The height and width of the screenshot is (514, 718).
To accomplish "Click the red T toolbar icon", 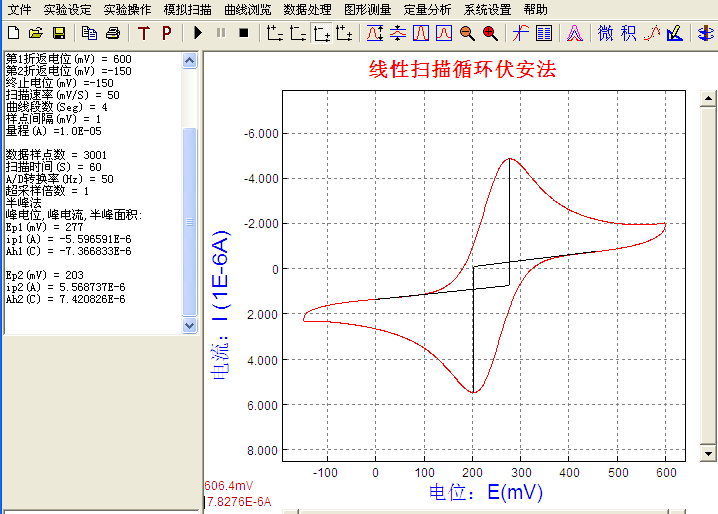I will 143,33.
